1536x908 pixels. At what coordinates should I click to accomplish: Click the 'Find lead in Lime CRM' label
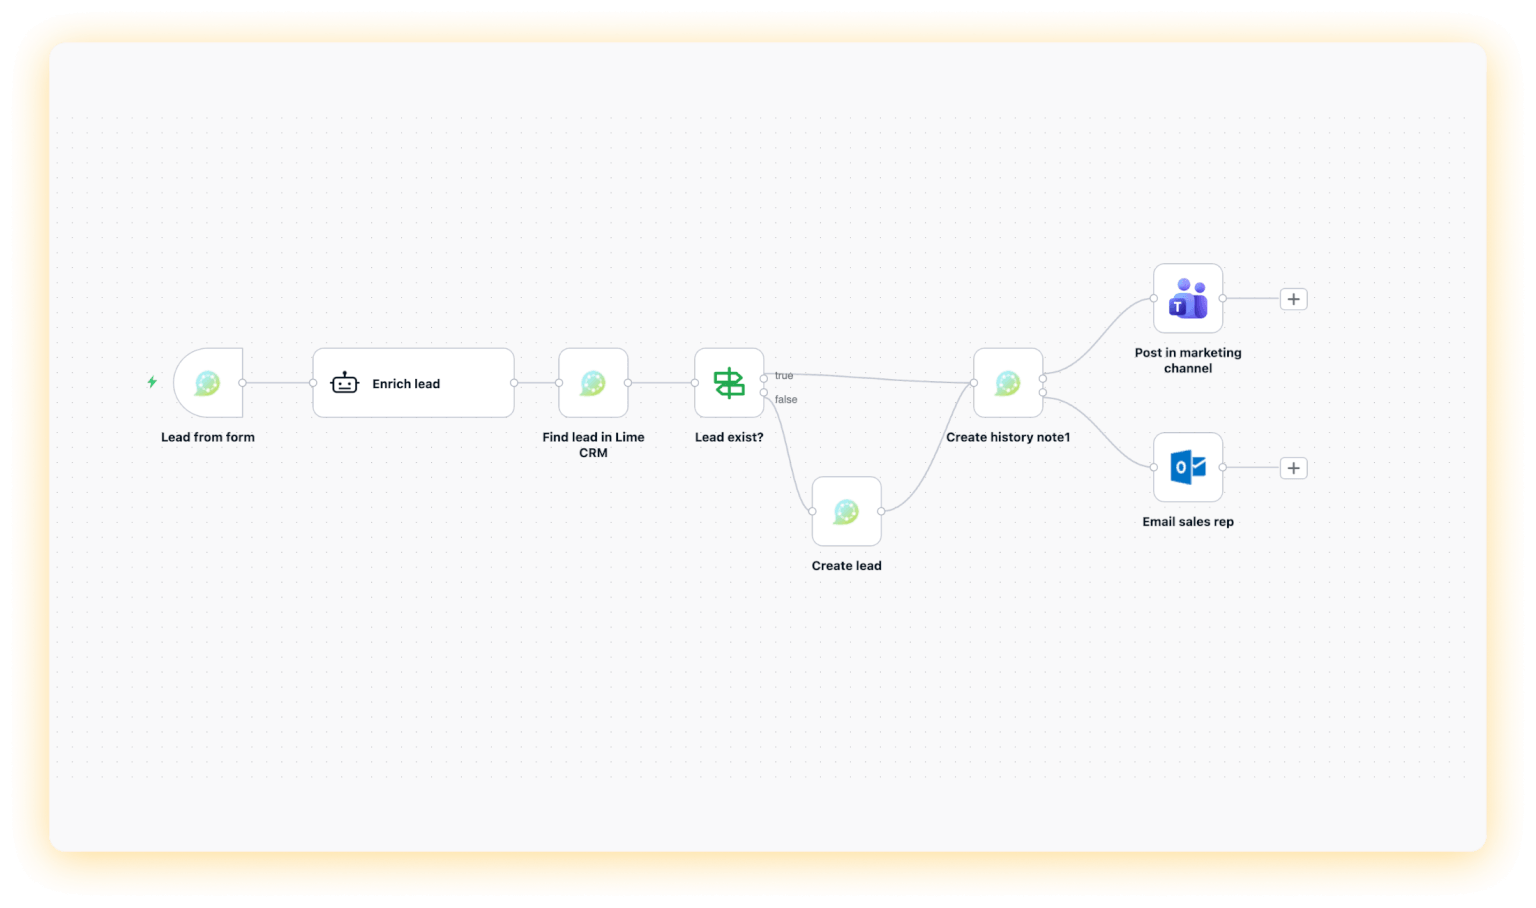(x=593, y=445)
